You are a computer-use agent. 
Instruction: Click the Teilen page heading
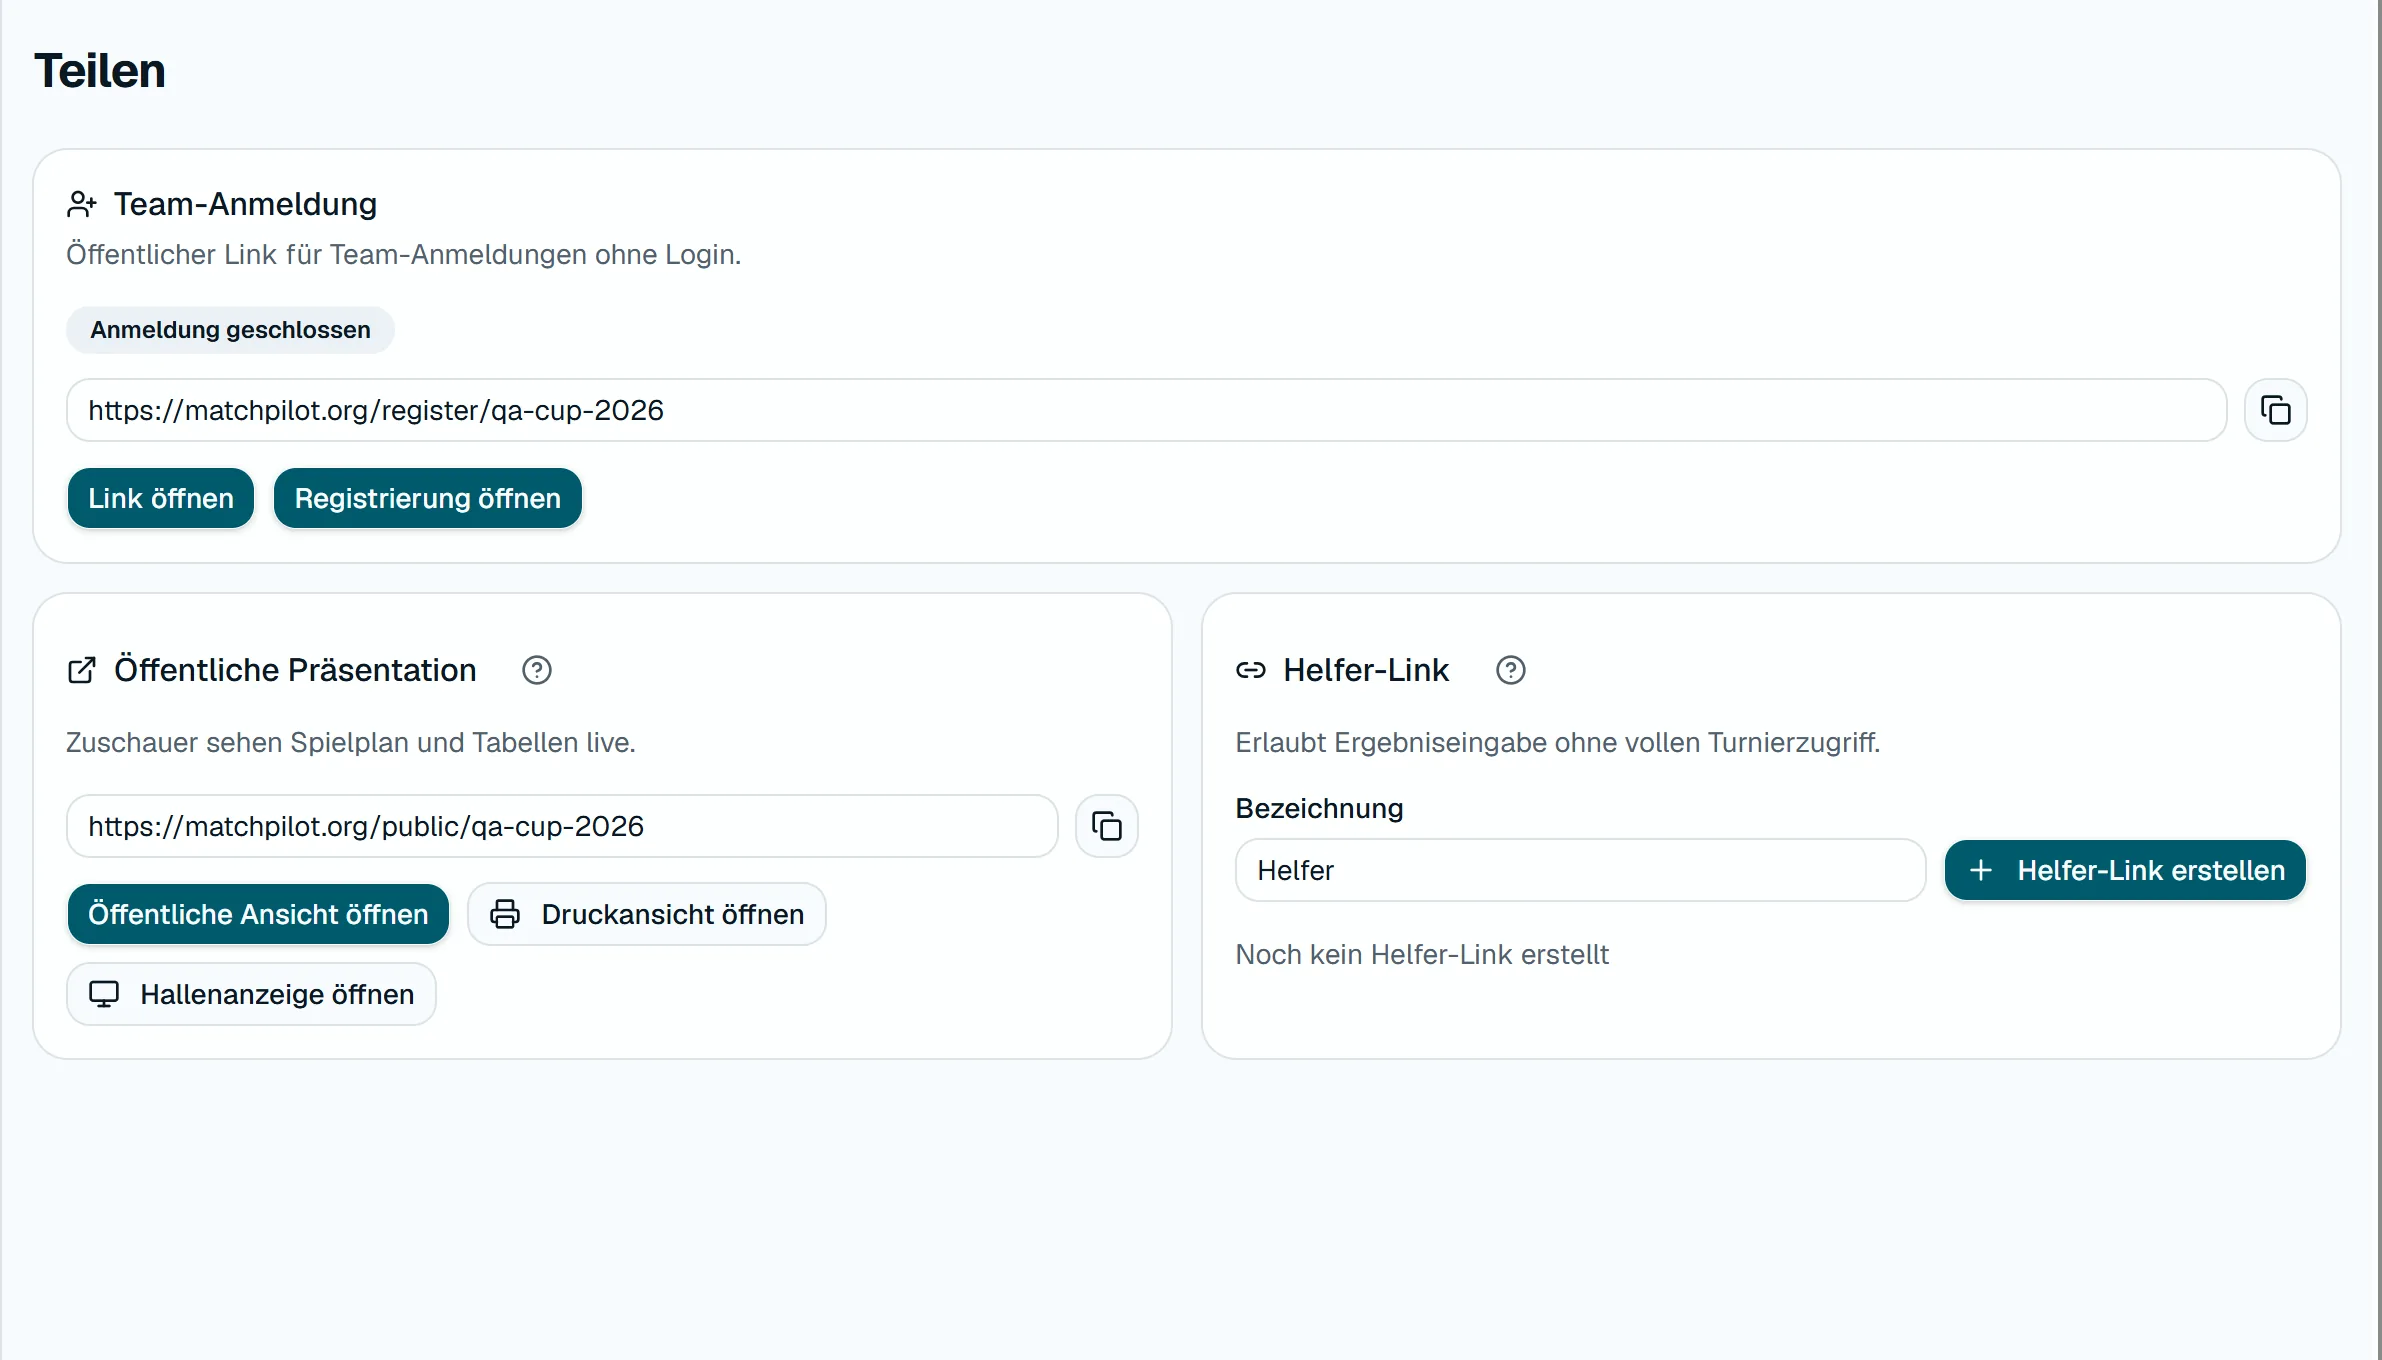100,71
